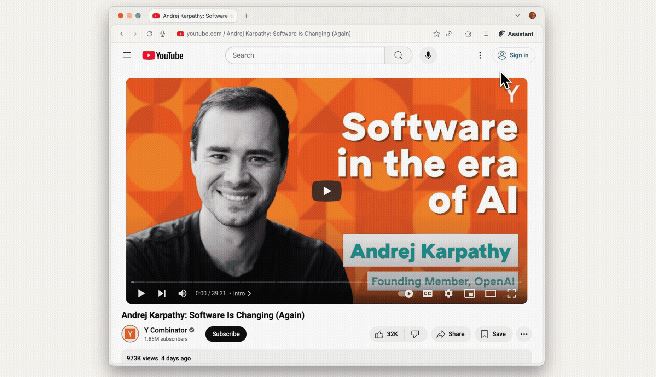Click the address bar URL
The width and height of the screenshot is (656, 377).
(x=268, y=33)
